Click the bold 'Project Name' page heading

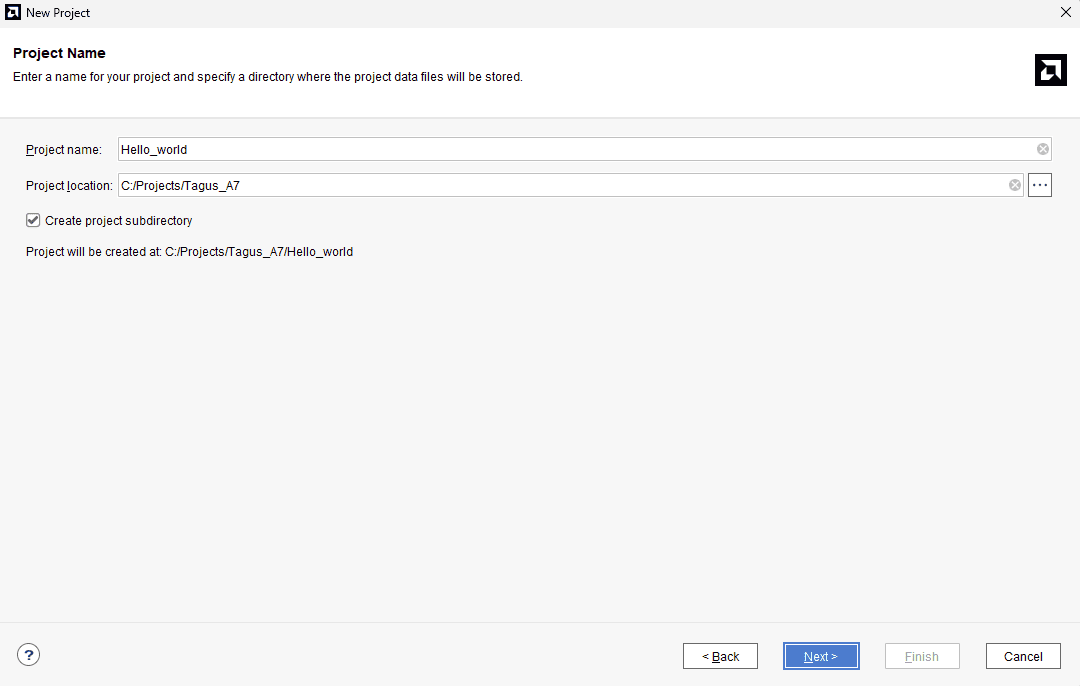(59, 53)
